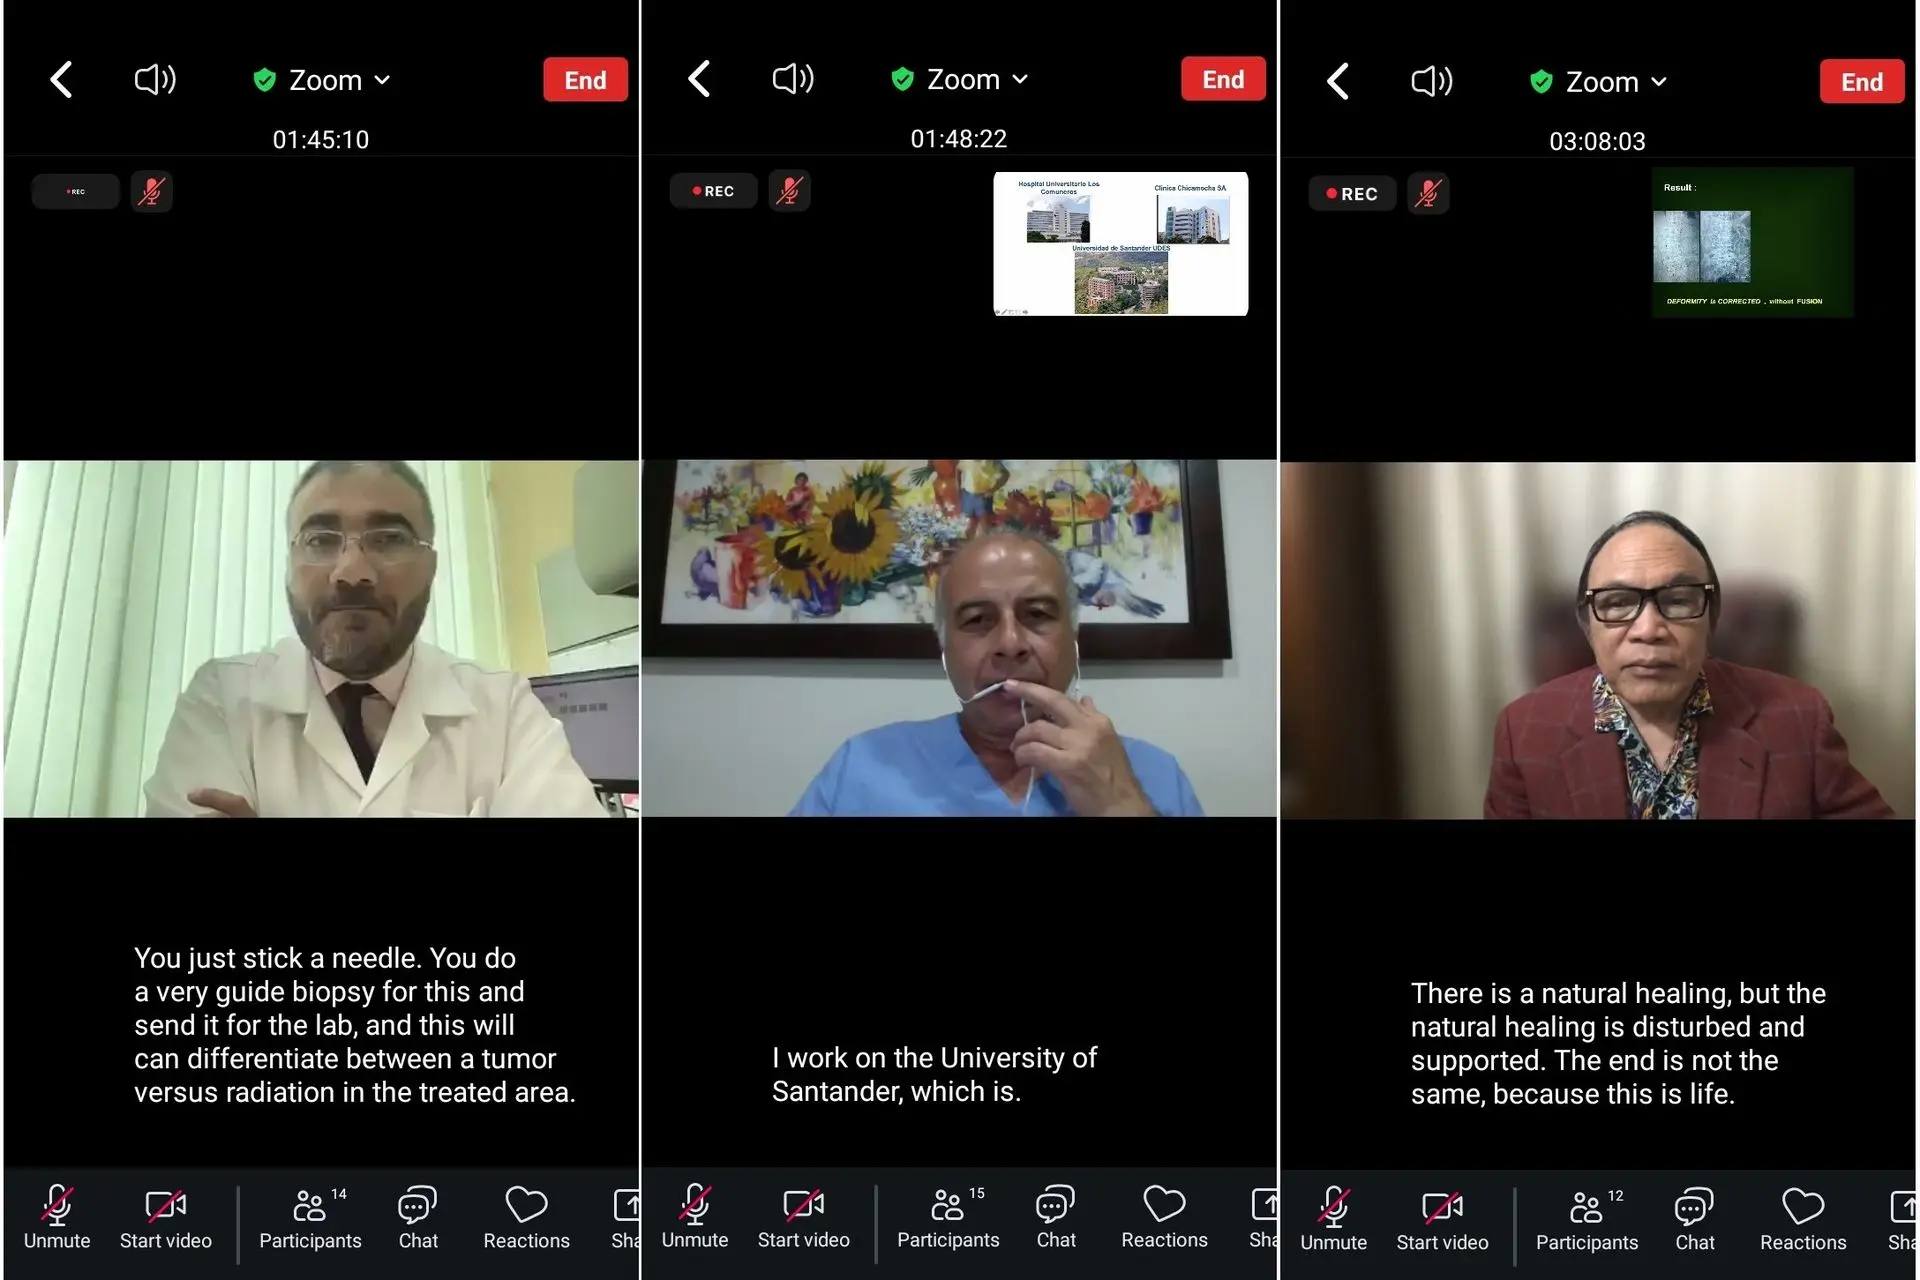Tap muted mic badge beside REC in 03:08:03 meeting
The image size is (1920, 1280).
tap(1427, 193)
